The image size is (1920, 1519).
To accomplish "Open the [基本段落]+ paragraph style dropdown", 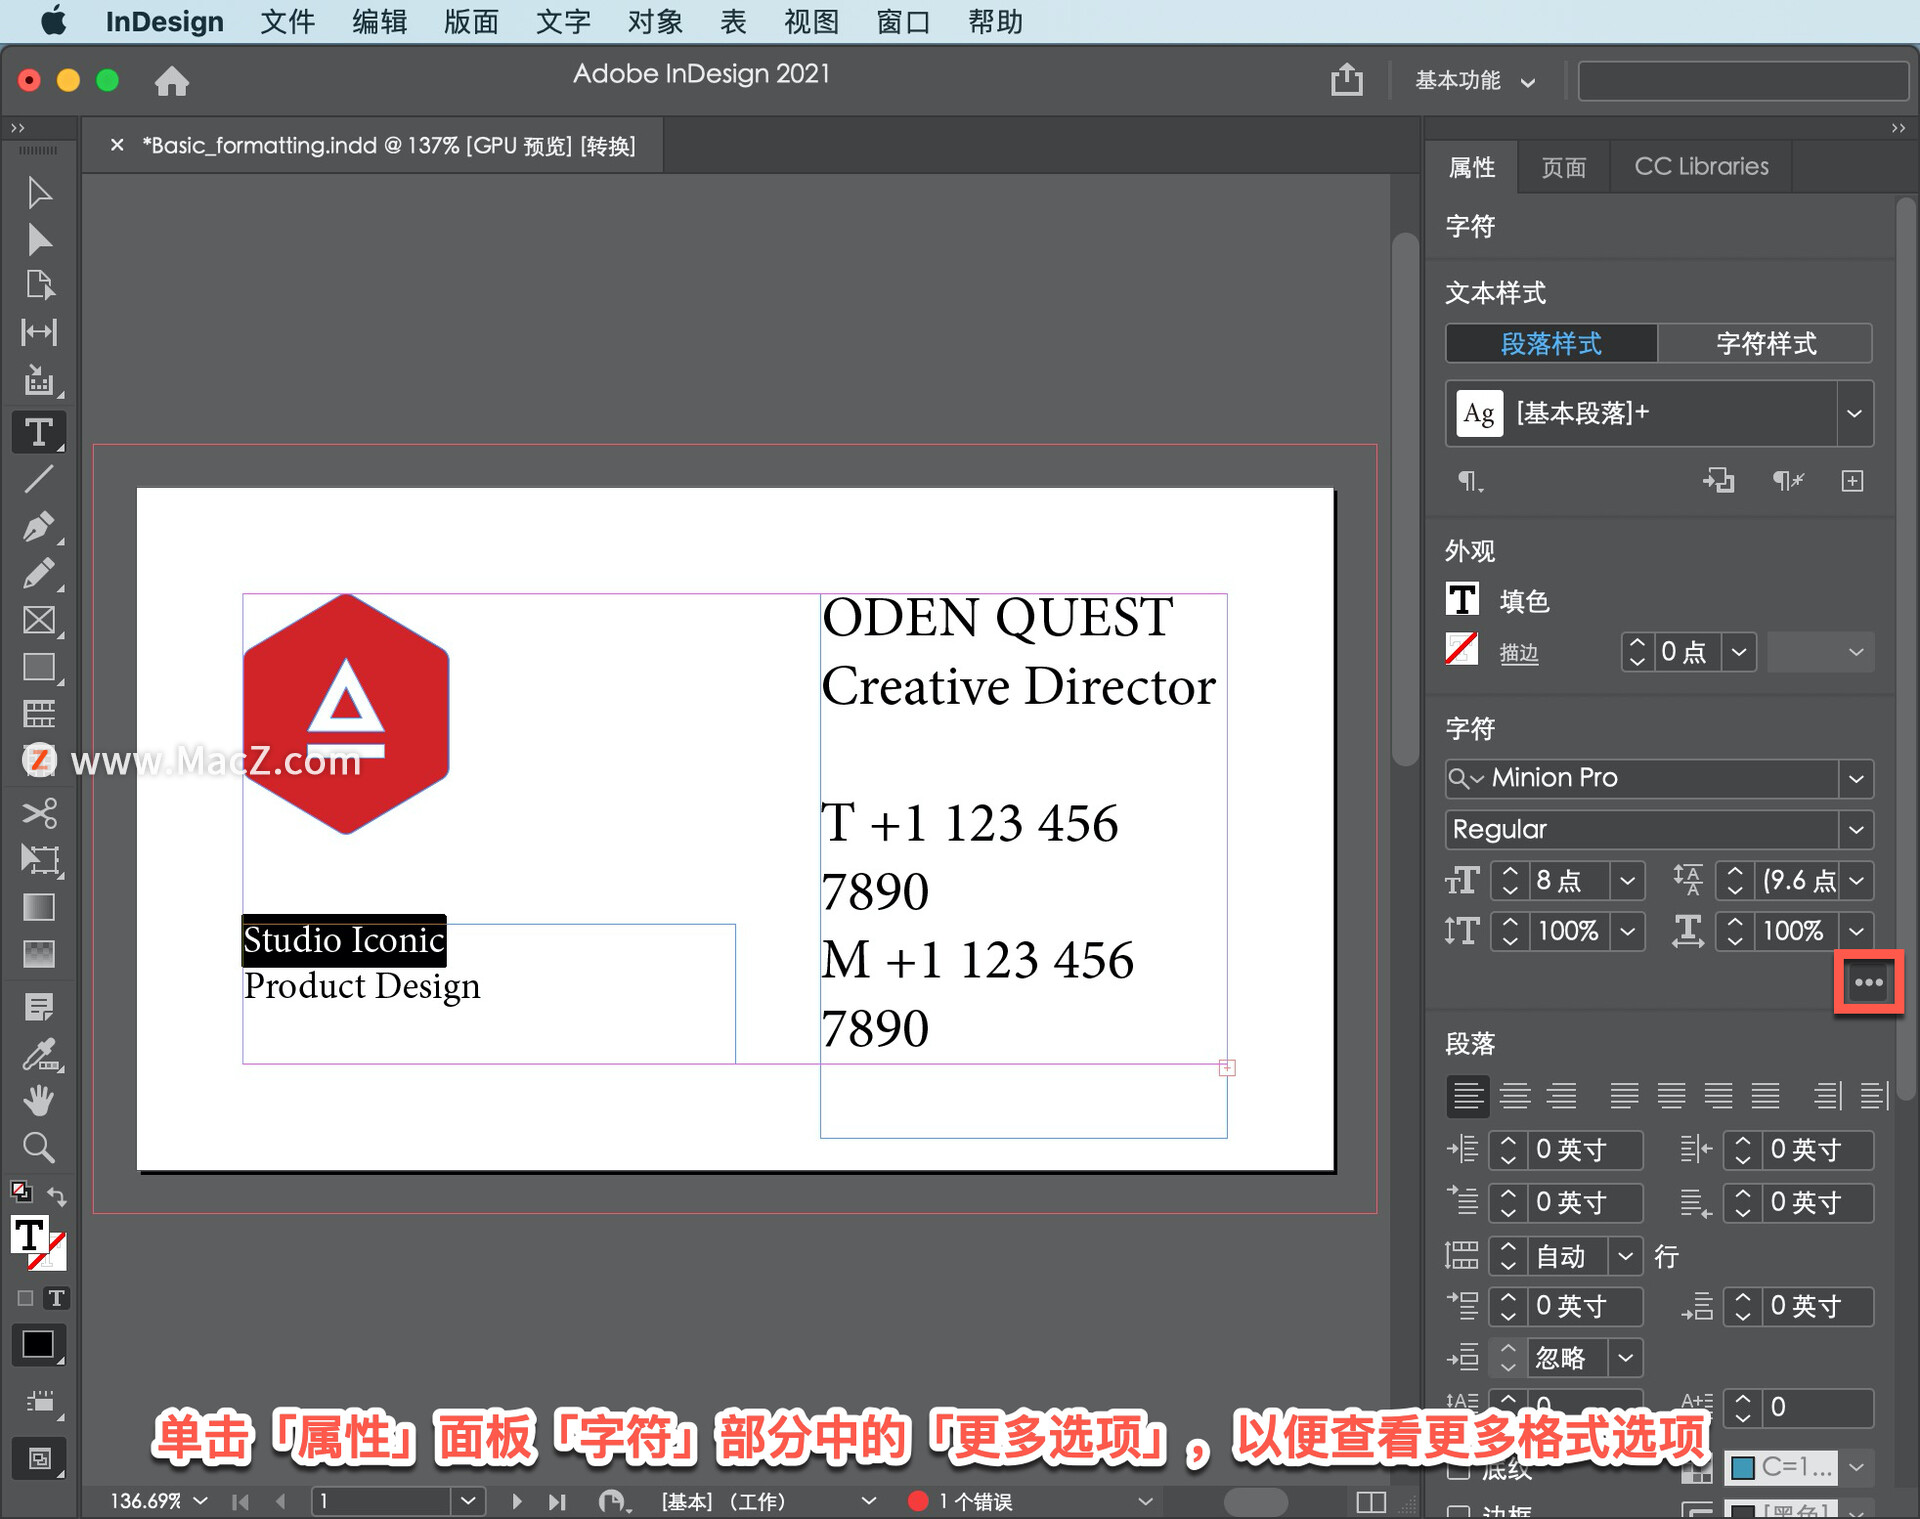I will 1855,413.
